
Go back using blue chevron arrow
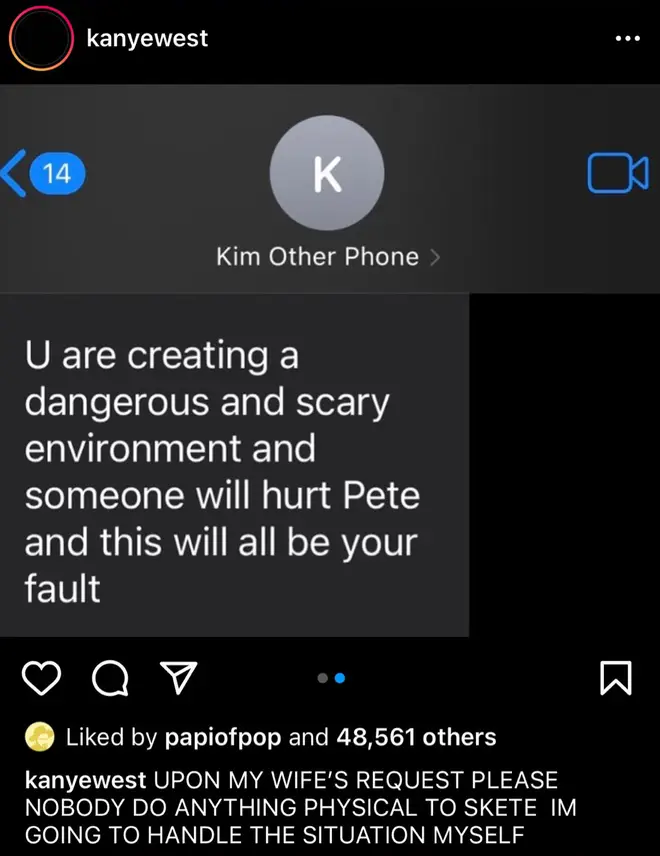click(14, 173)
